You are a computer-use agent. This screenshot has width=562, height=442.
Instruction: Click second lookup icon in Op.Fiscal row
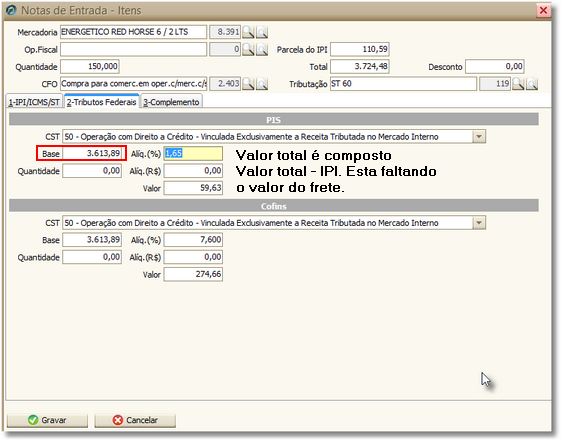tap(262, 49)
